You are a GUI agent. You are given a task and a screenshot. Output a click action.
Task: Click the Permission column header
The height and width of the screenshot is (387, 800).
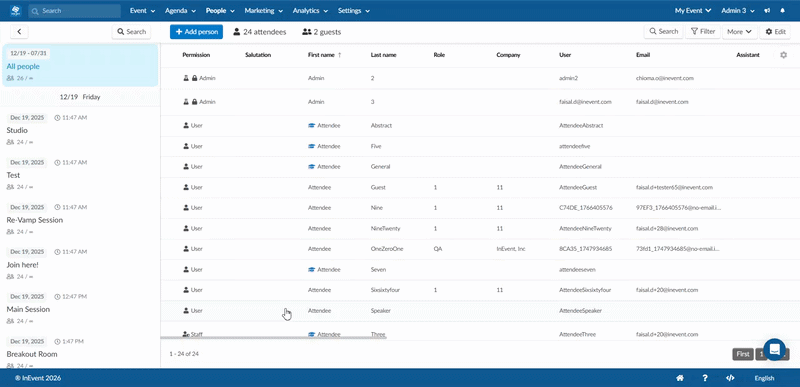pos(196,55)
